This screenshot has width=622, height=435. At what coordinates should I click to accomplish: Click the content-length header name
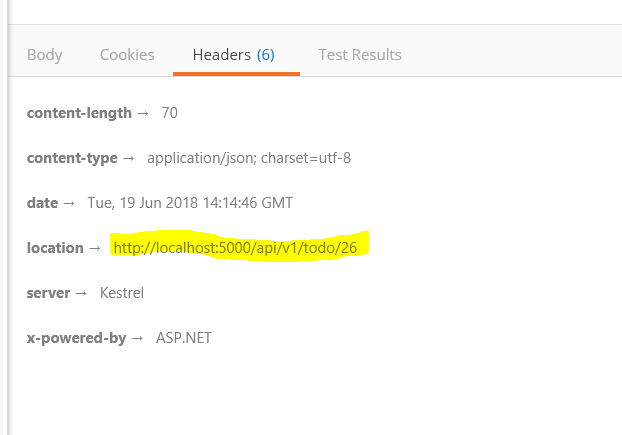tap(79, 113)
